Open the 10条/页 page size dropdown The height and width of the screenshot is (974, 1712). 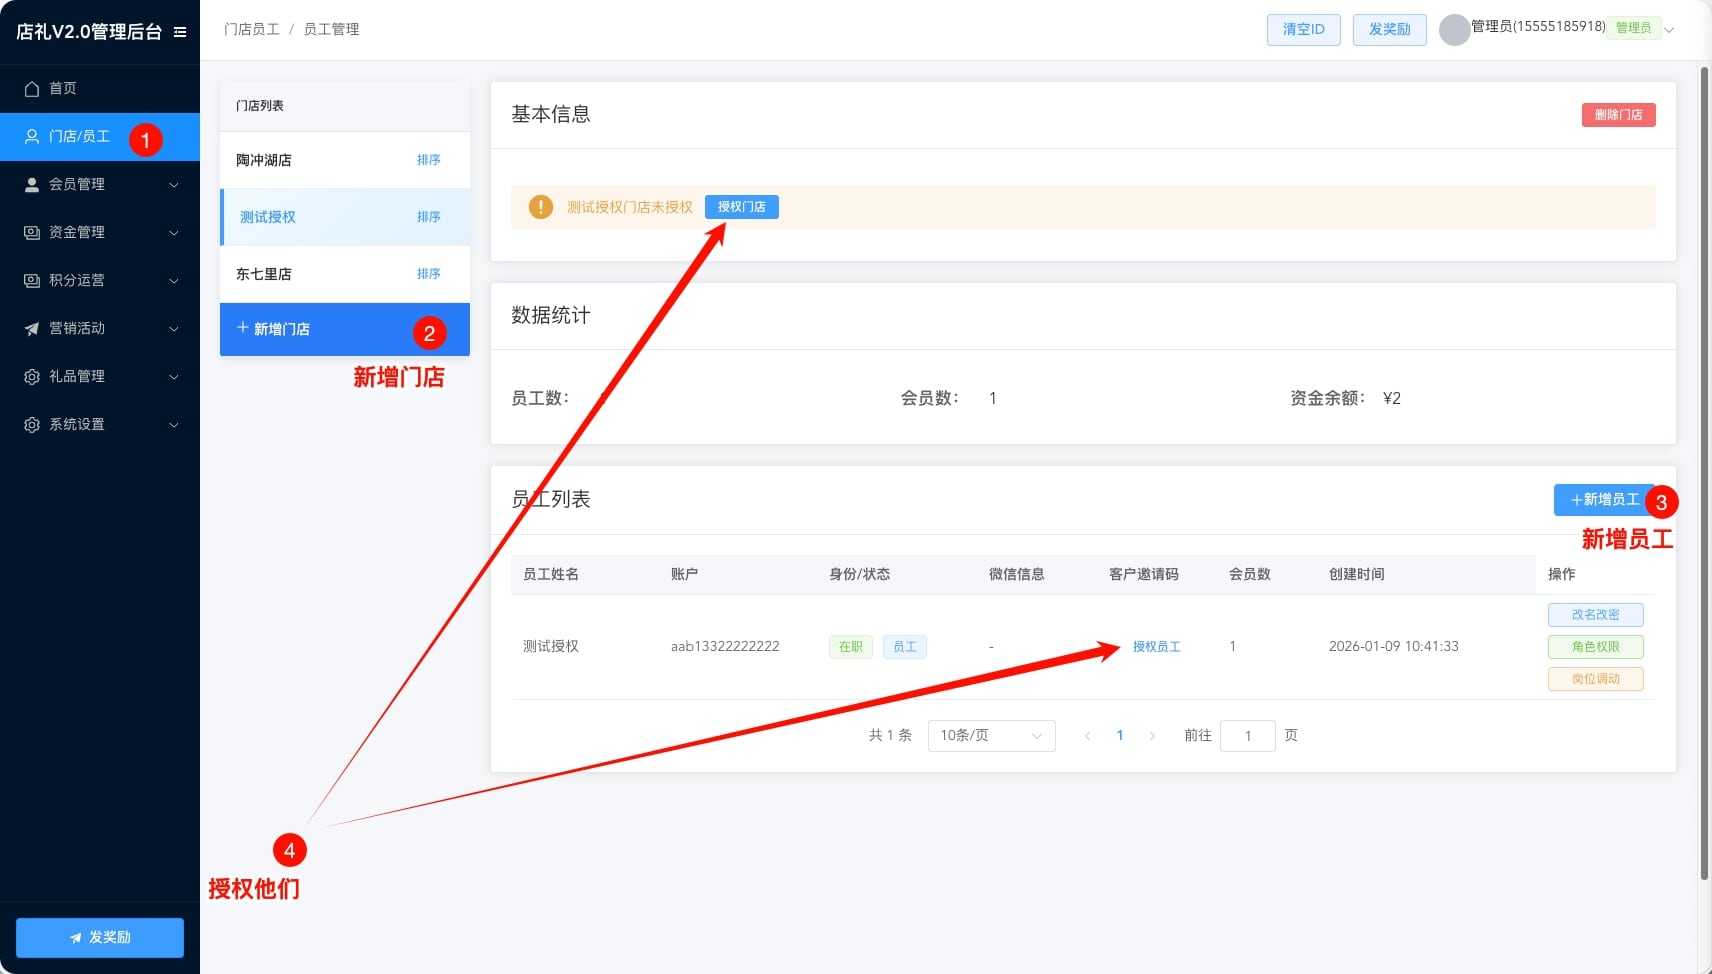991,736
